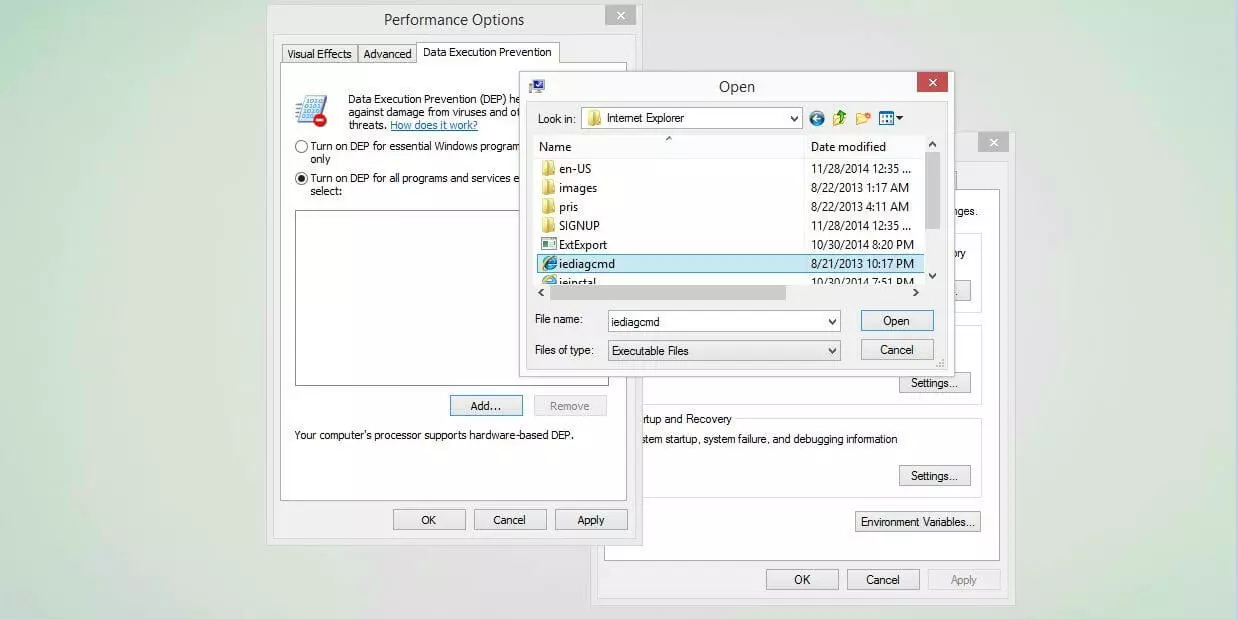Switch to the Advanced tab

pos(387,54)
